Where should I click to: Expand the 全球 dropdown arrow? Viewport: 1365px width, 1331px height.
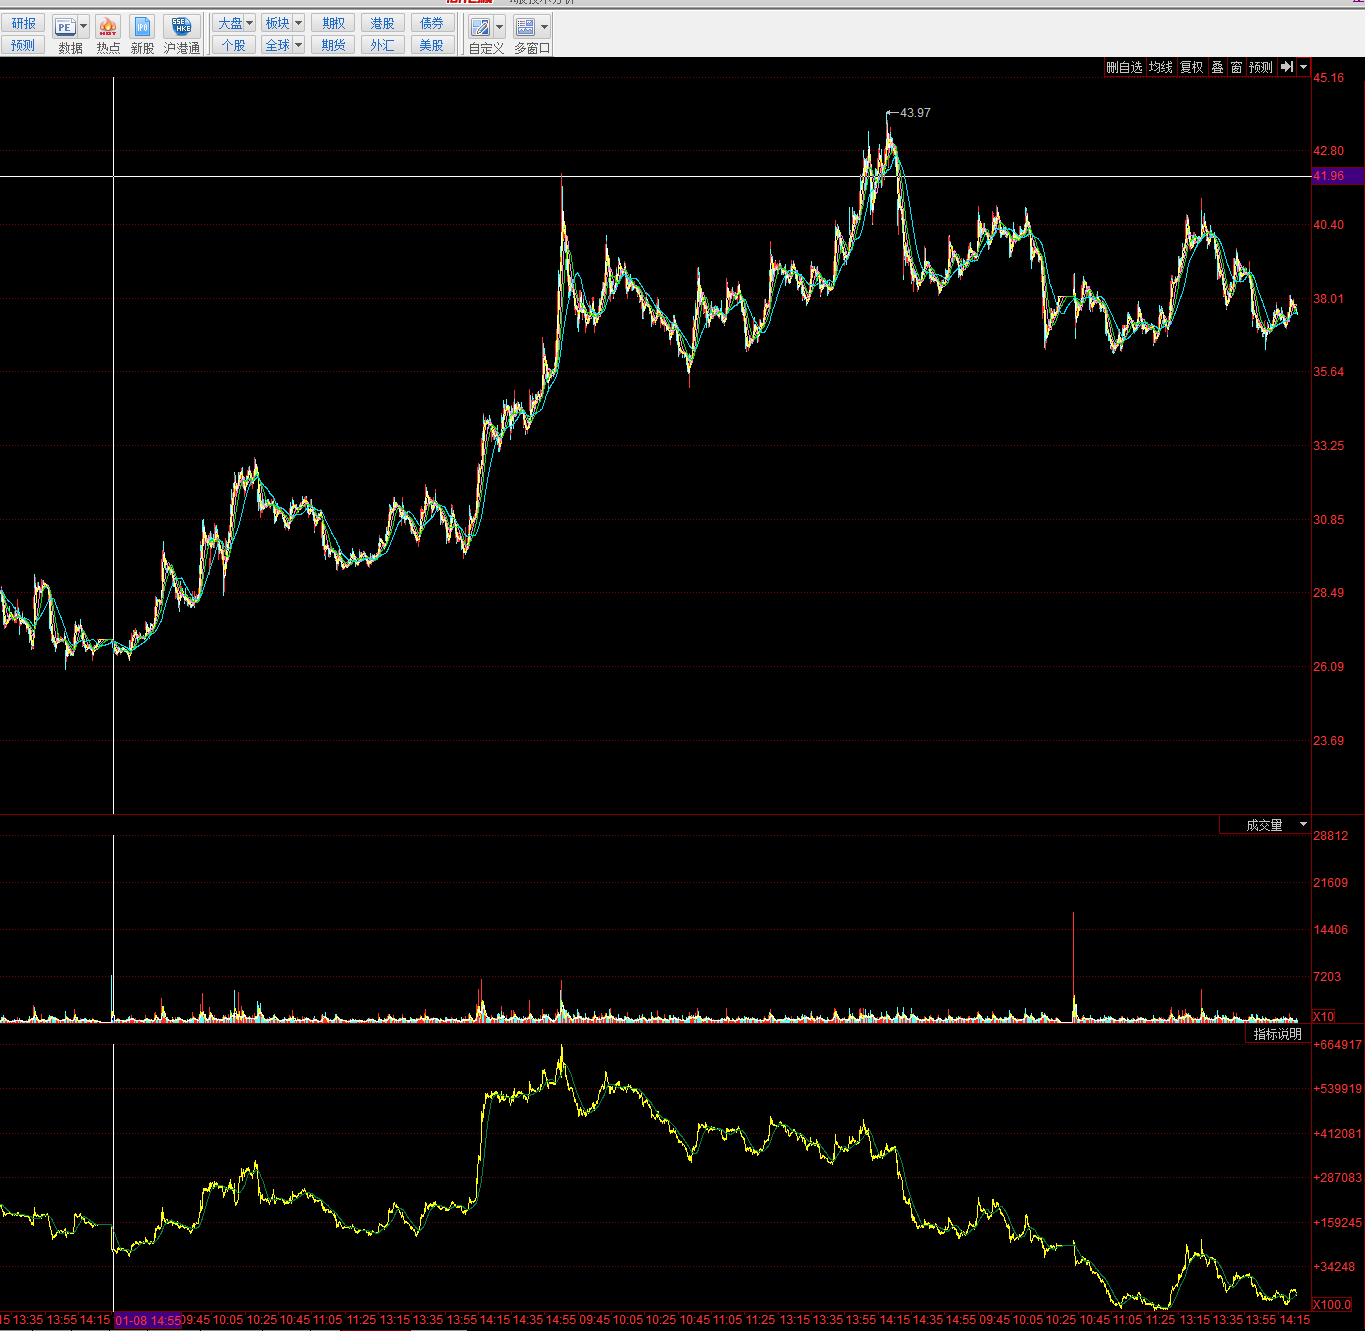pos(298,45)
